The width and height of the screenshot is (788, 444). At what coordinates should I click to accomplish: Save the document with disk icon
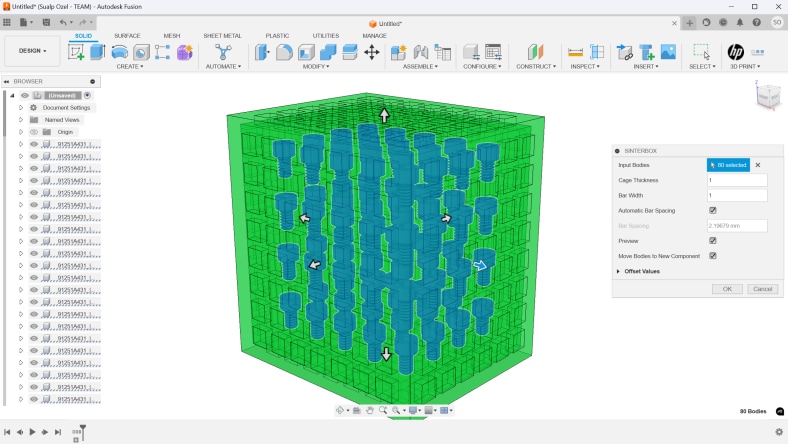click(x=46, y=22)
